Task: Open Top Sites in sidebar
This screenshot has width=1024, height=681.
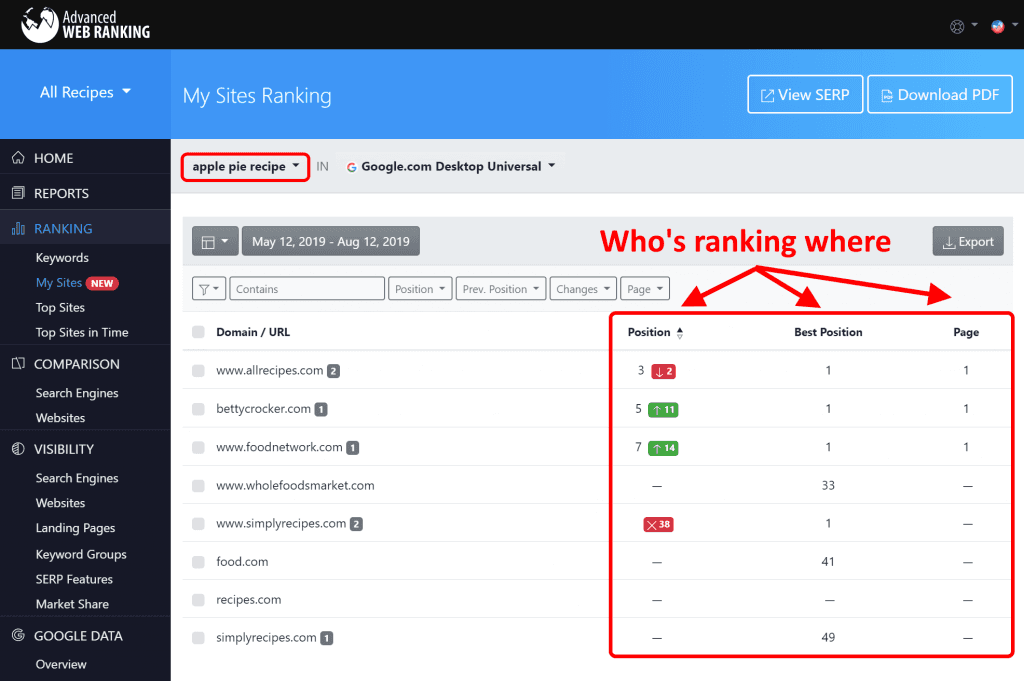Action: tap(60, 308)
